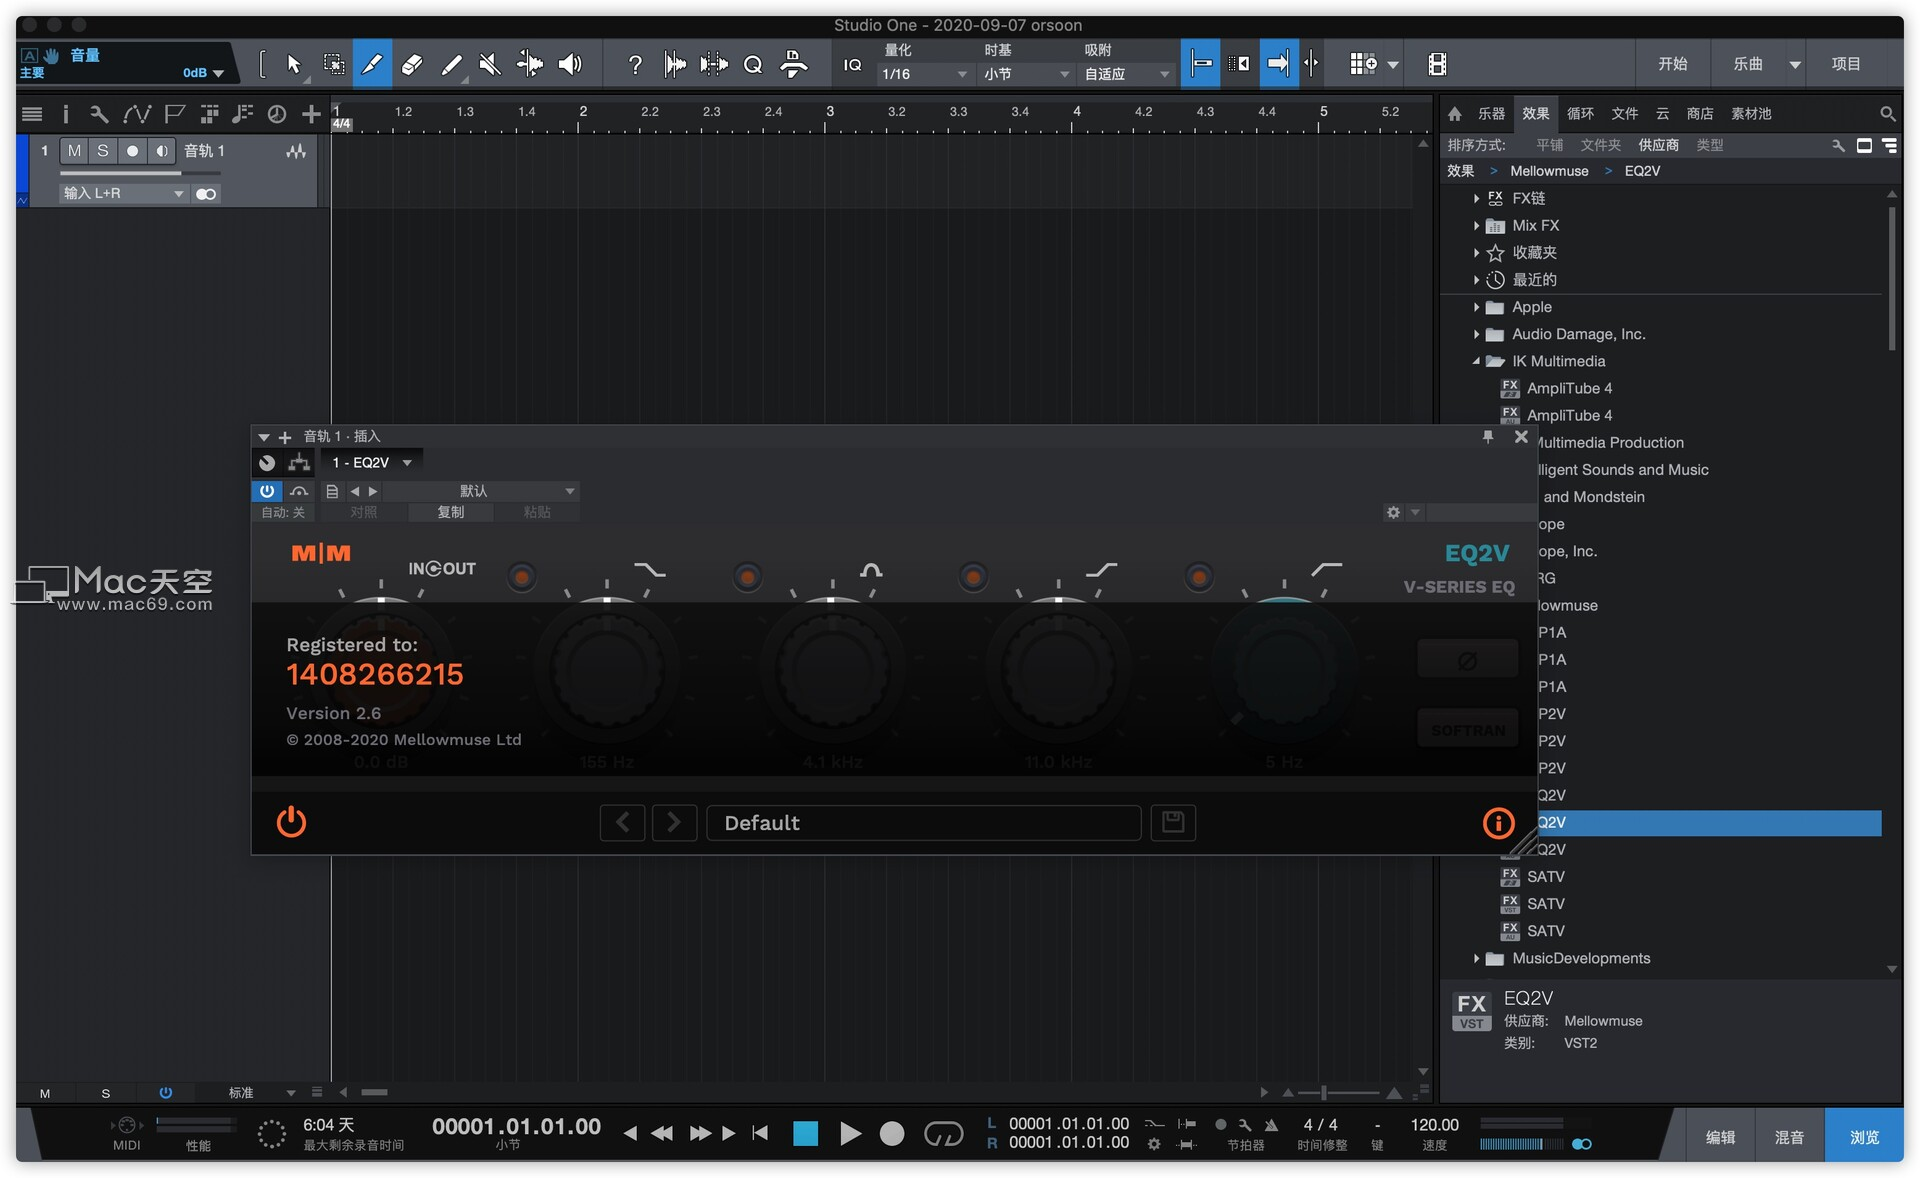Go to previous EQ2V preset arrow
This screenshot has width=1920, height=1178.
(x=622, y=823)
